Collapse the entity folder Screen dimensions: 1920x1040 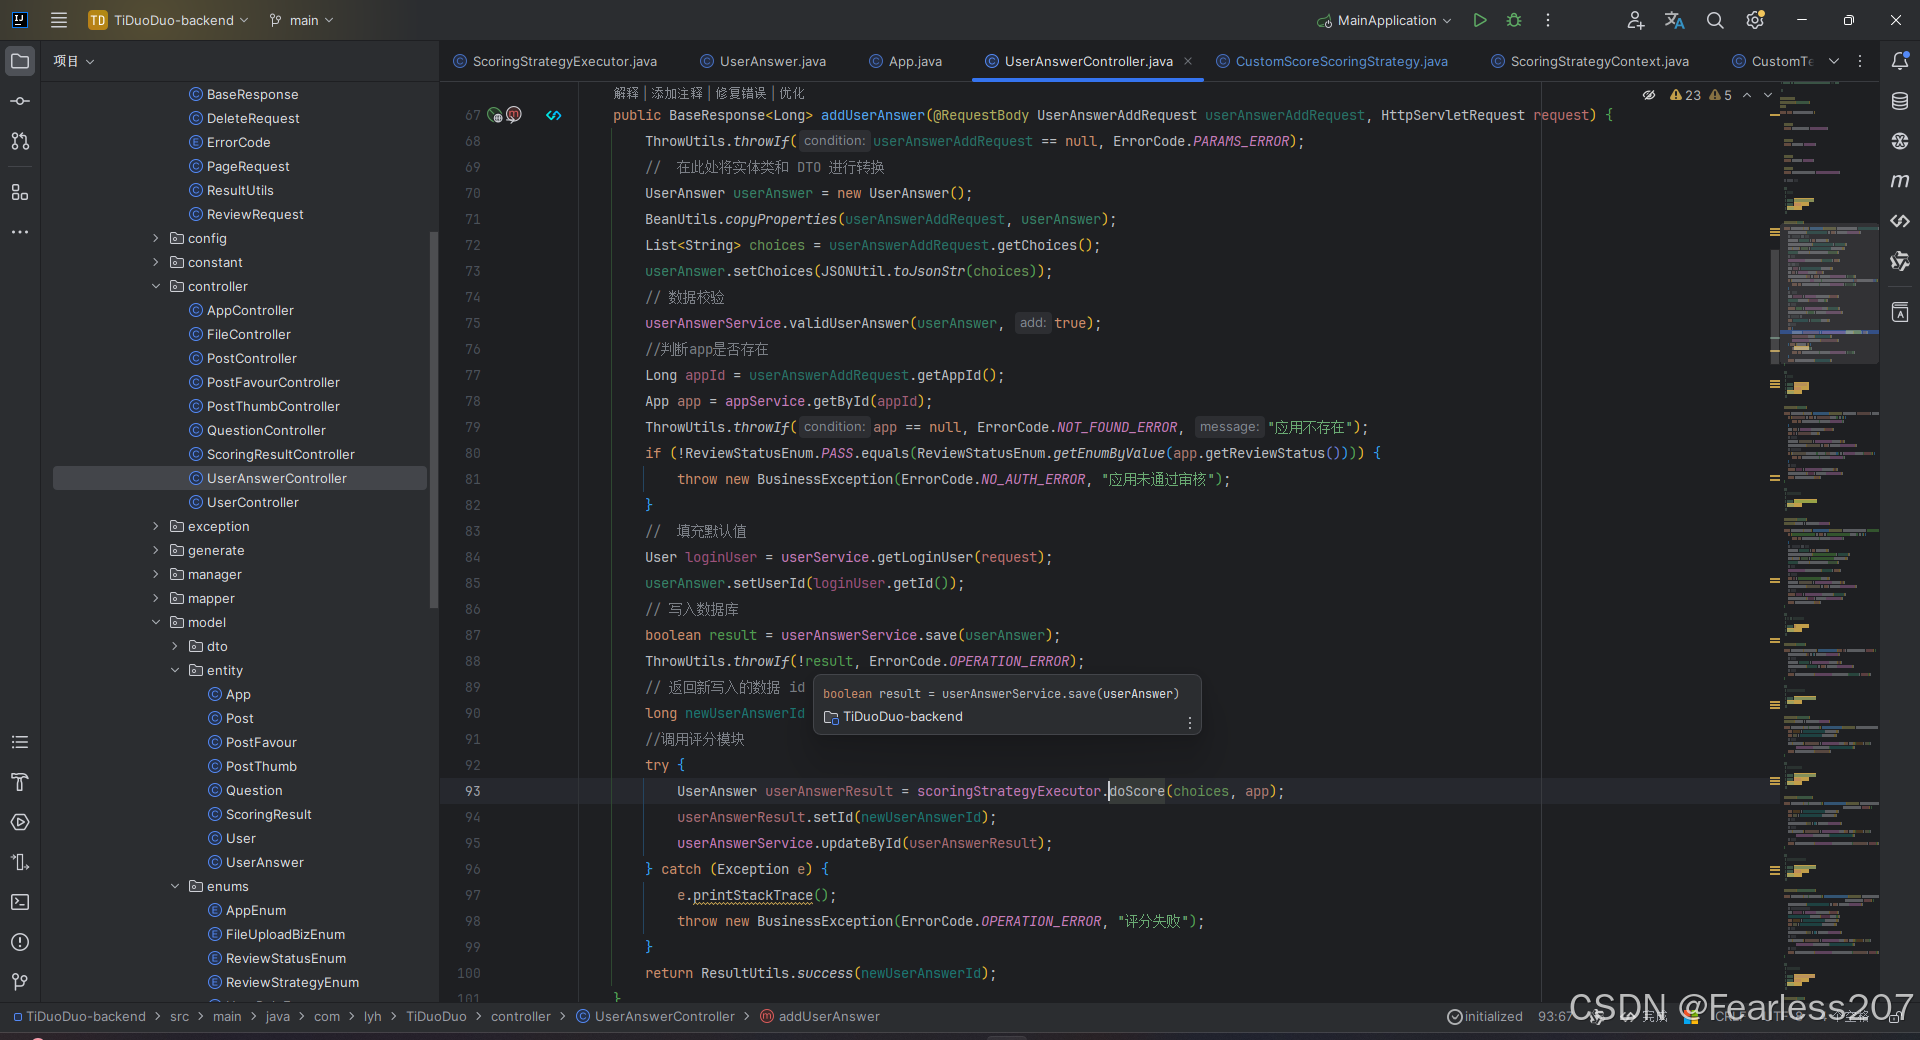[x=175, y=670]
